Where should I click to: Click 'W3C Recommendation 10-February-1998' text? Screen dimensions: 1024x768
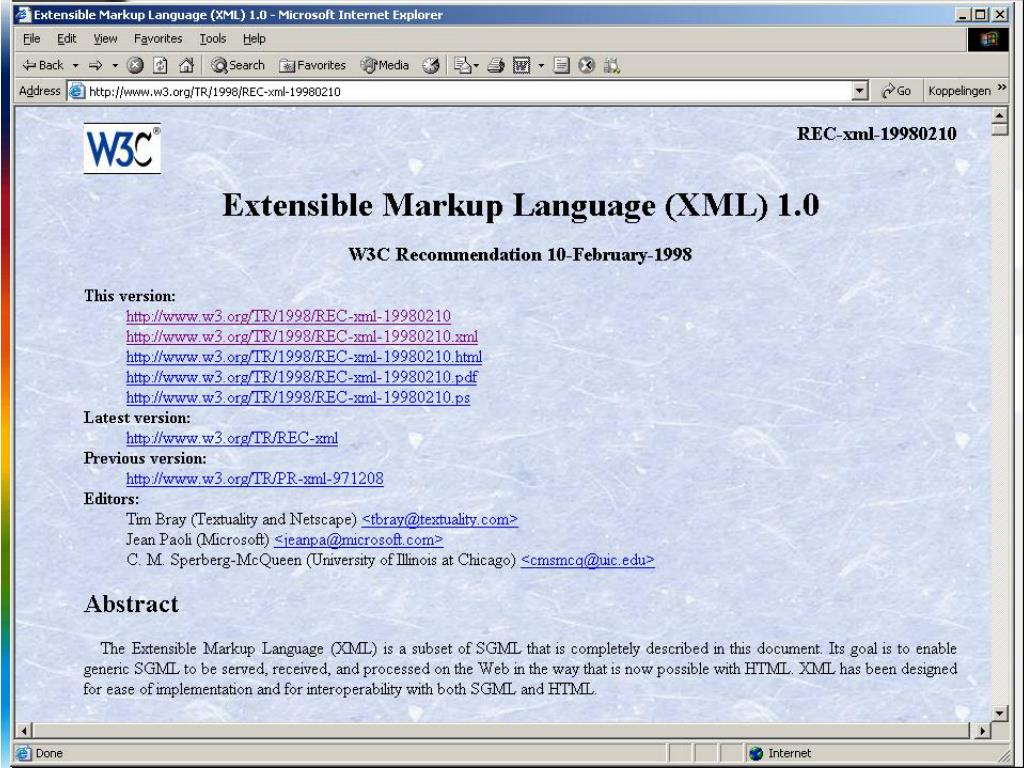tap(520, 254)
